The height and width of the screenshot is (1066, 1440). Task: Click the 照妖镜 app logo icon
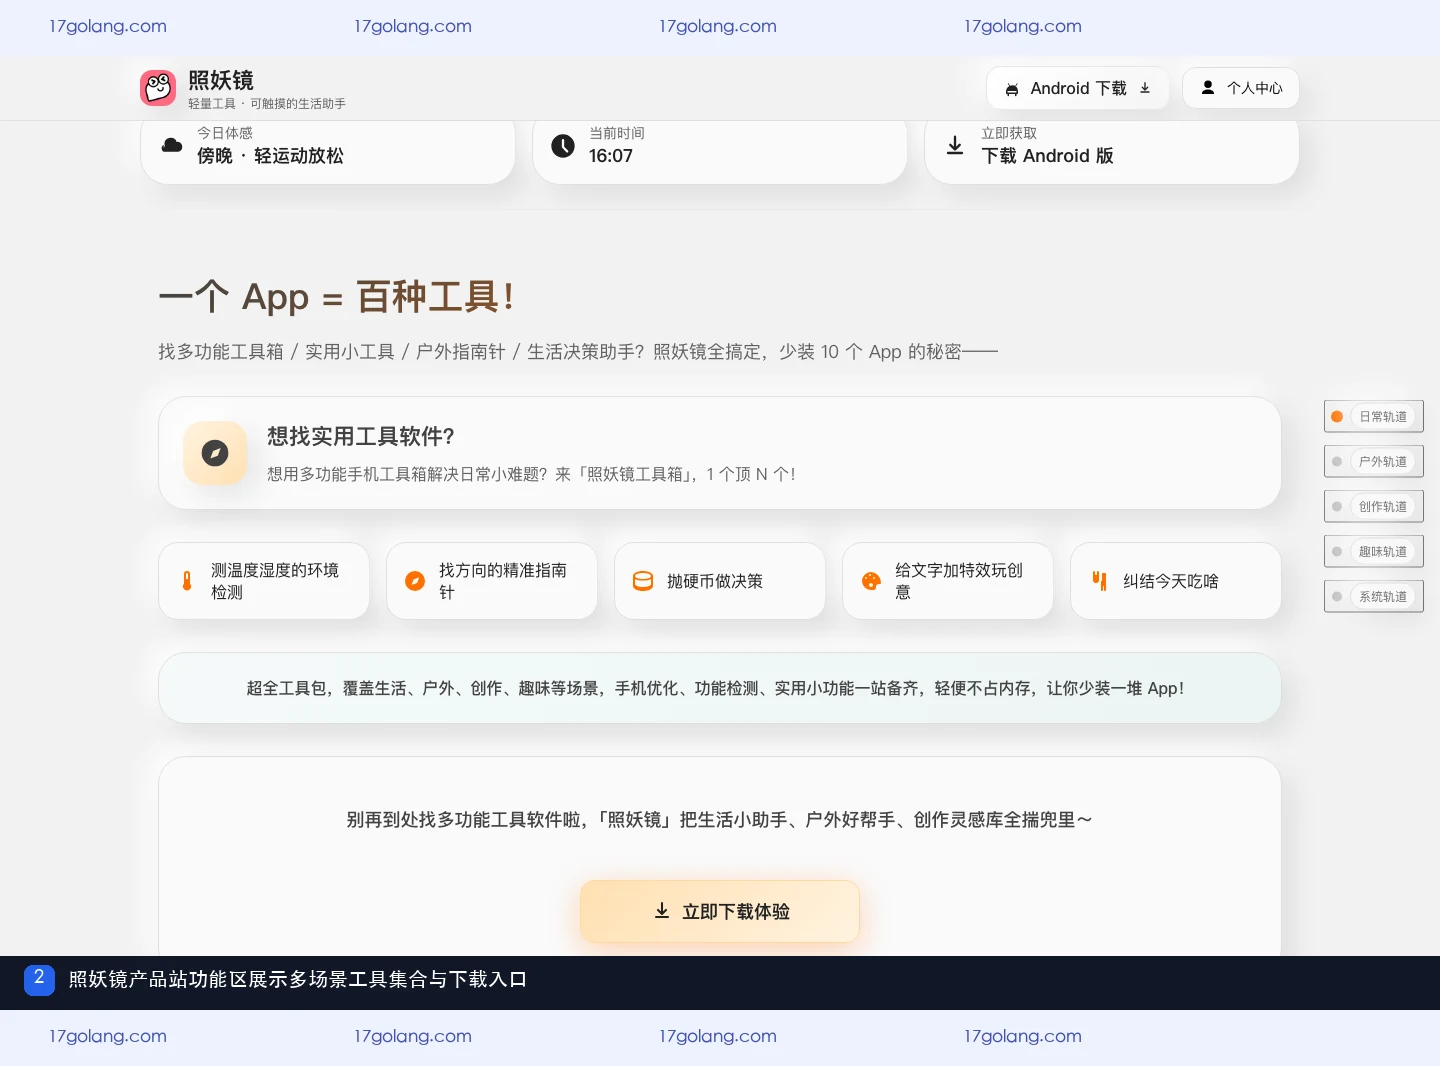coord(158,88)
